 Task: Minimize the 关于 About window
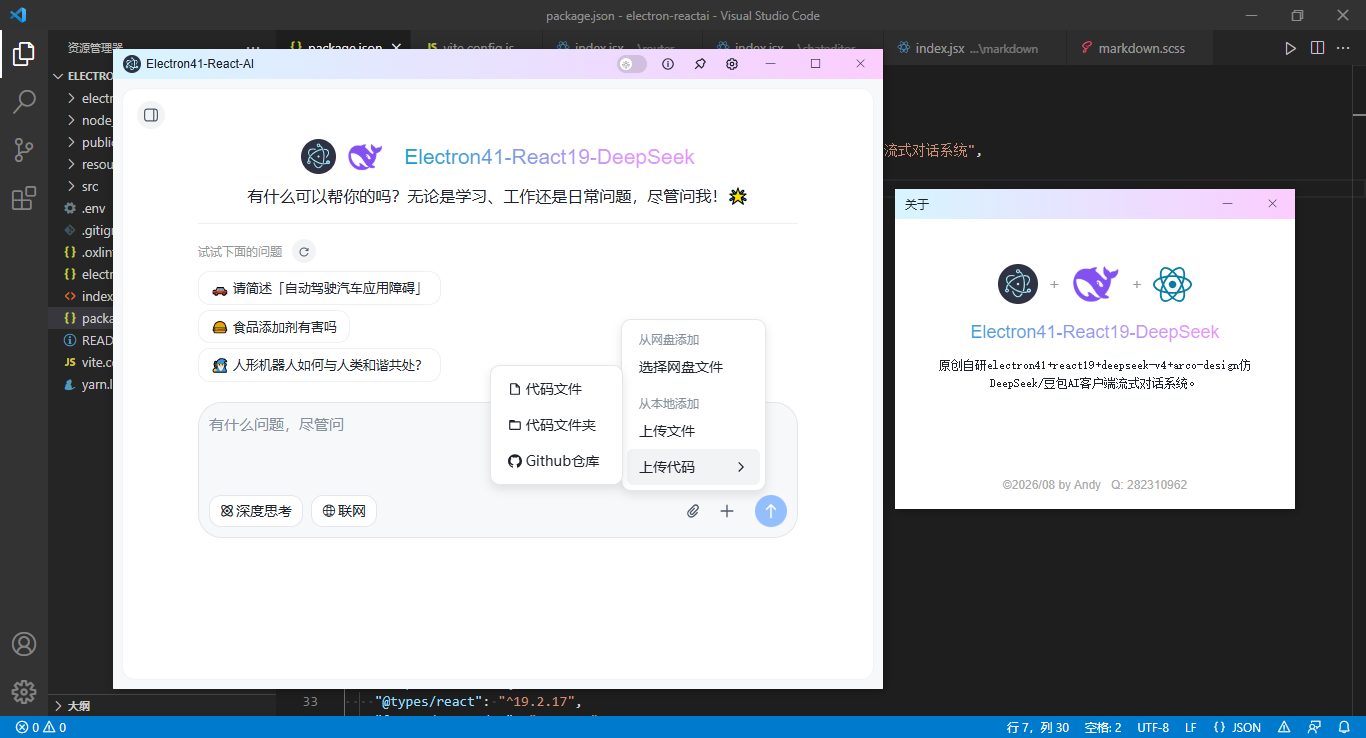pos(1227,204)
